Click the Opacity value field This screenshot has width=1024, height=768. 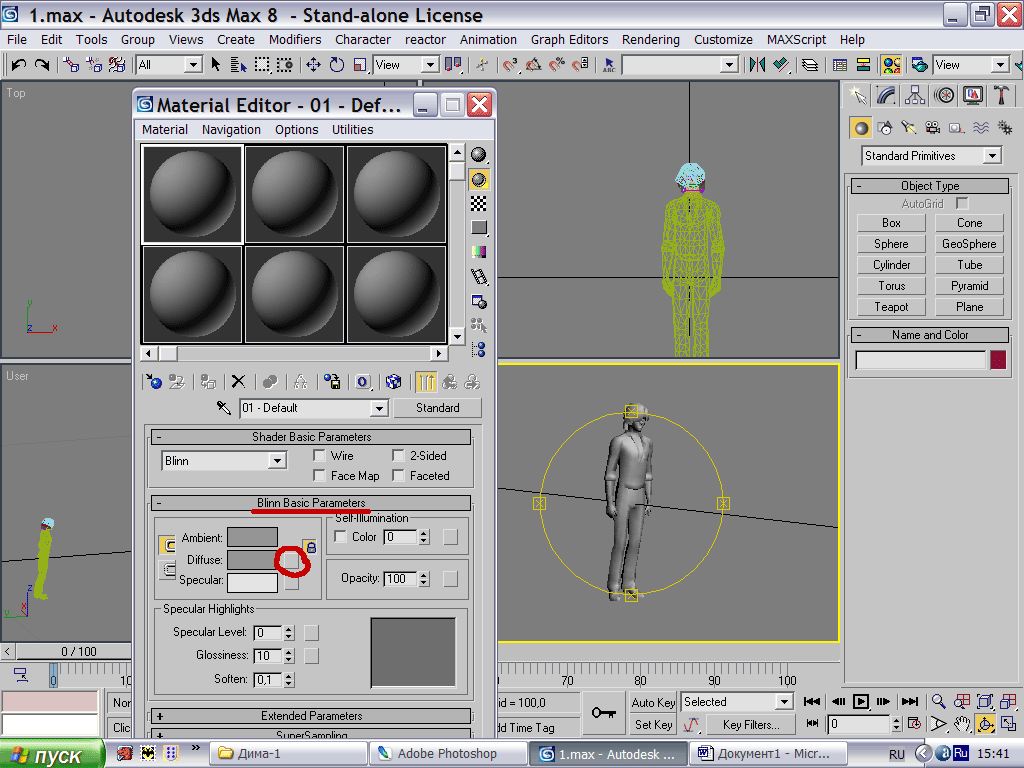click(400, 579)
